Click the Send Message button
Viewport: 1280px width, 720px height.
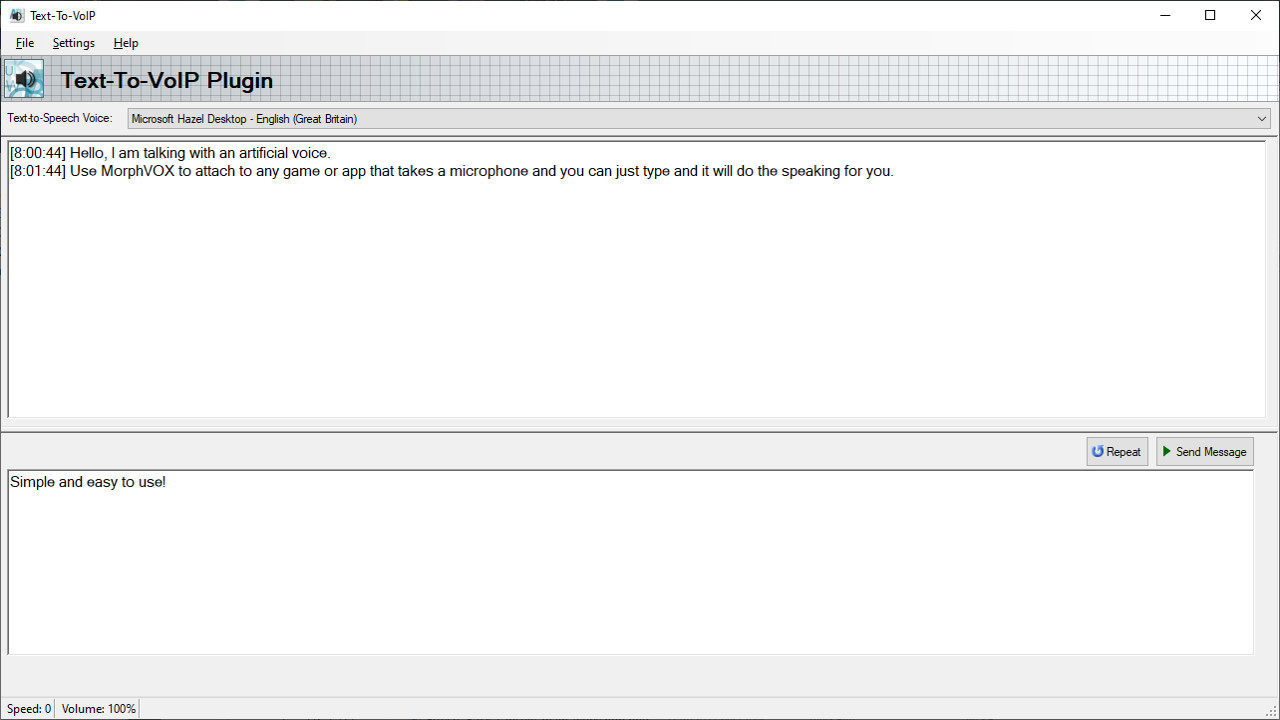(1204, 451)
